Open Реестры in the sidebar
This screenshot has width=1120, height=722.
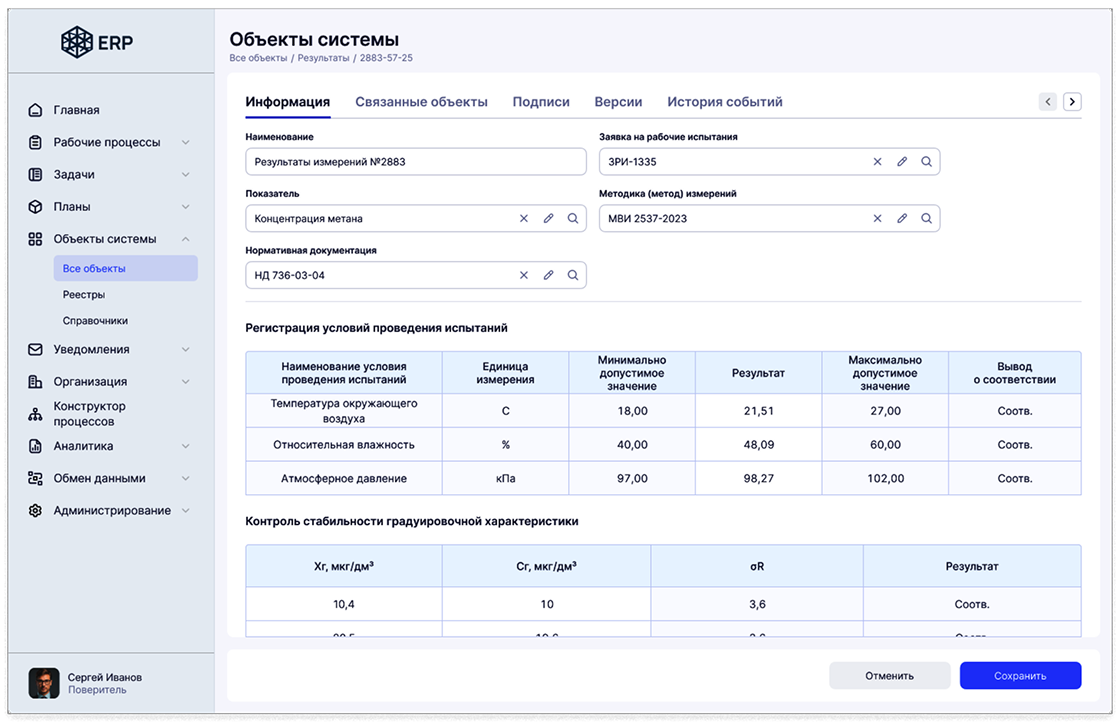click(x=84, y=295)
